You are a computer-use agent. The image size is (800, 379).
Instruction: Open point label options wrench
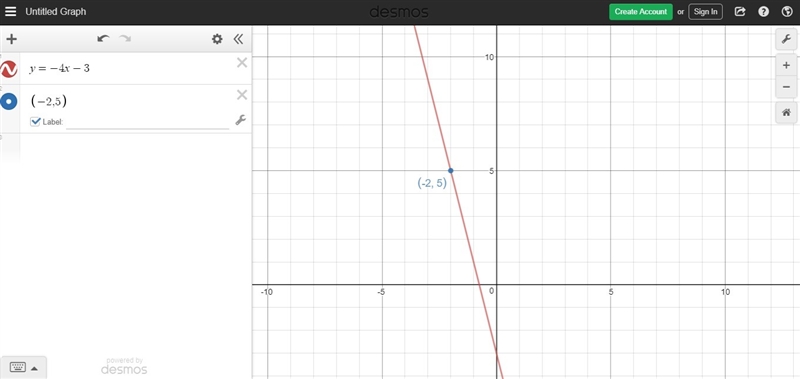point(240,120)
